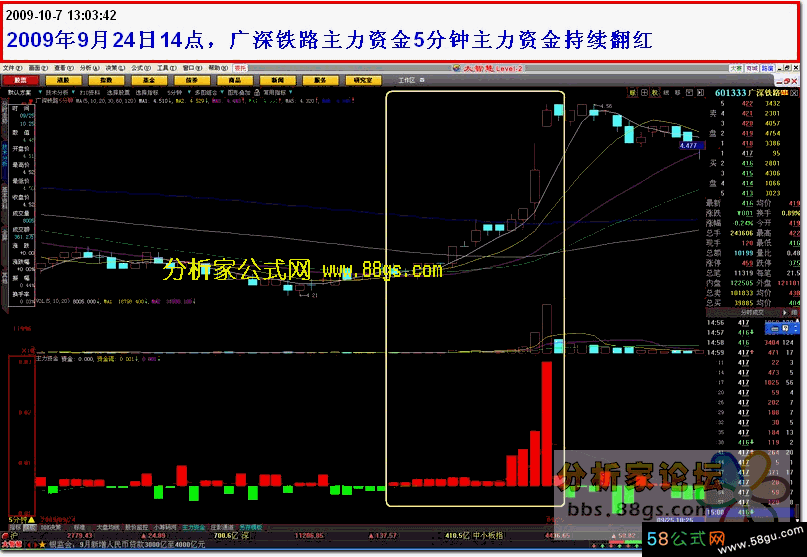Open the 文件 menu

coord(12,68)
